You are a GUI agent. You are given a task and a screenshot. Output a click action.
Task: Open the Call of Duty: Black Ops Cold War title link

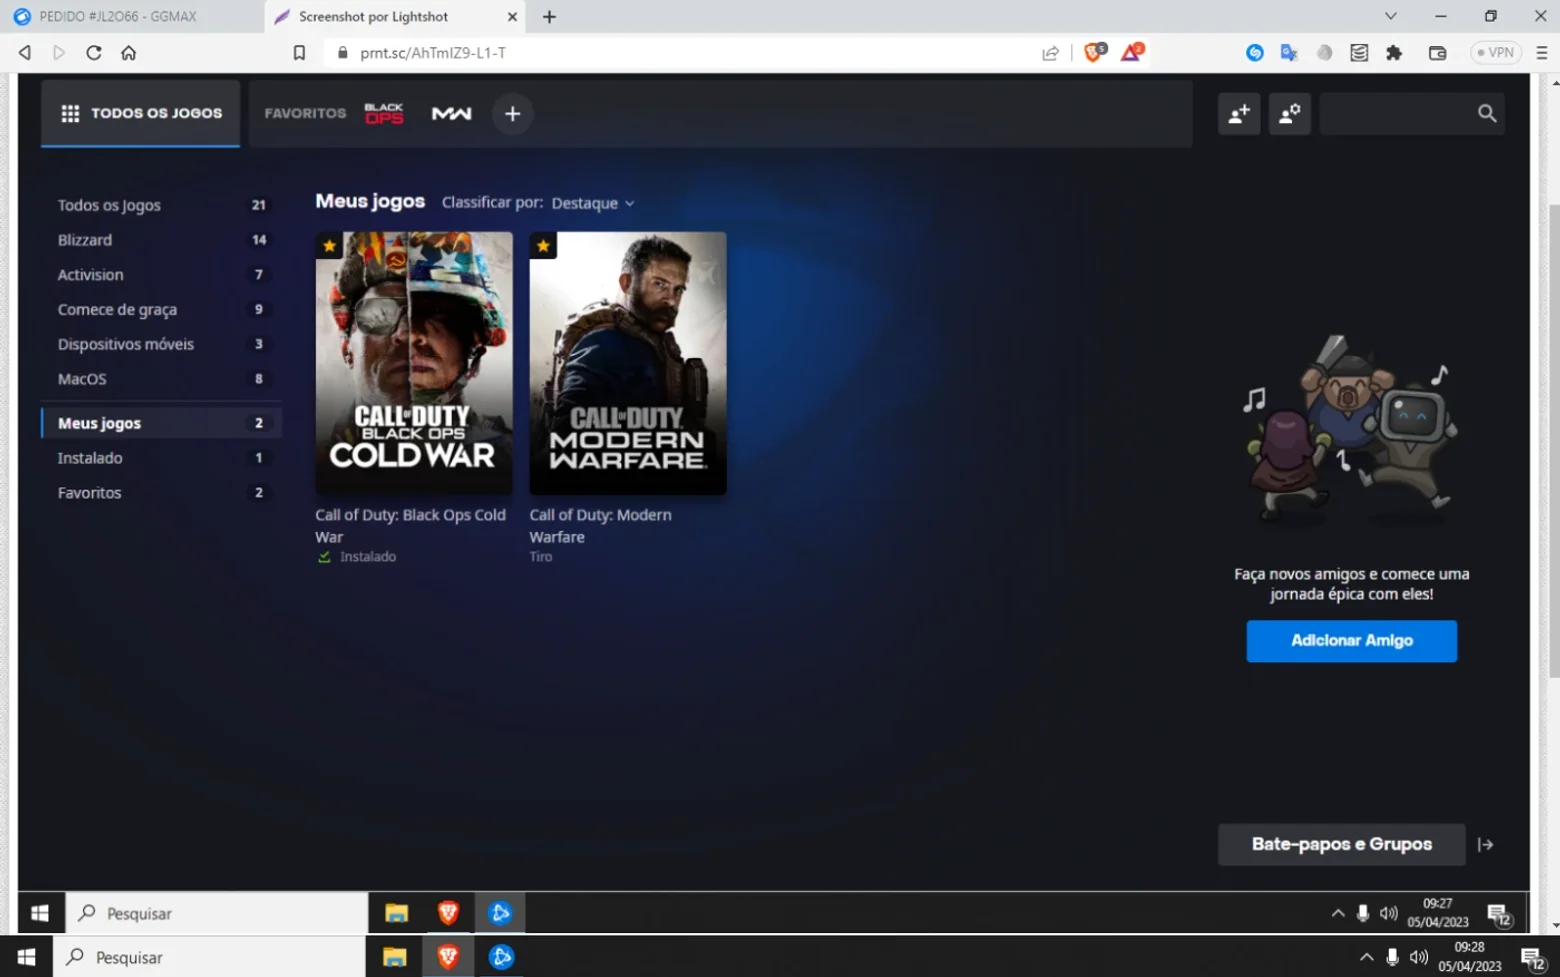pos(410,526)
